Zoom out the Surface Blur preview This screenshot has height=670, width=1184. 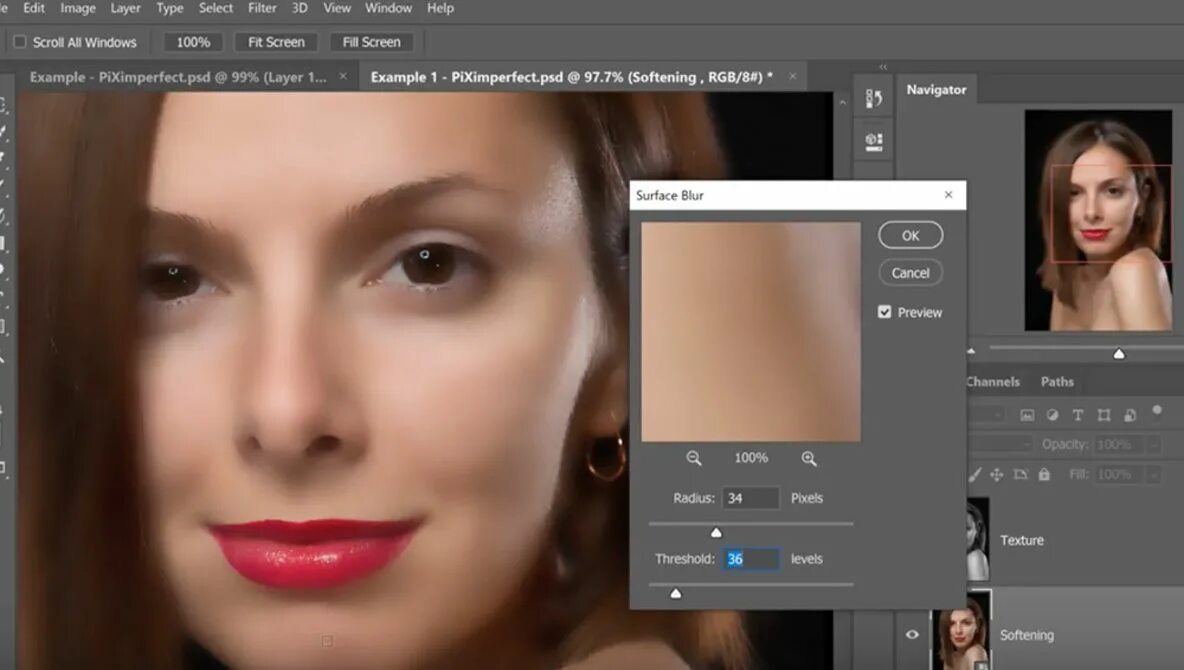693,459
